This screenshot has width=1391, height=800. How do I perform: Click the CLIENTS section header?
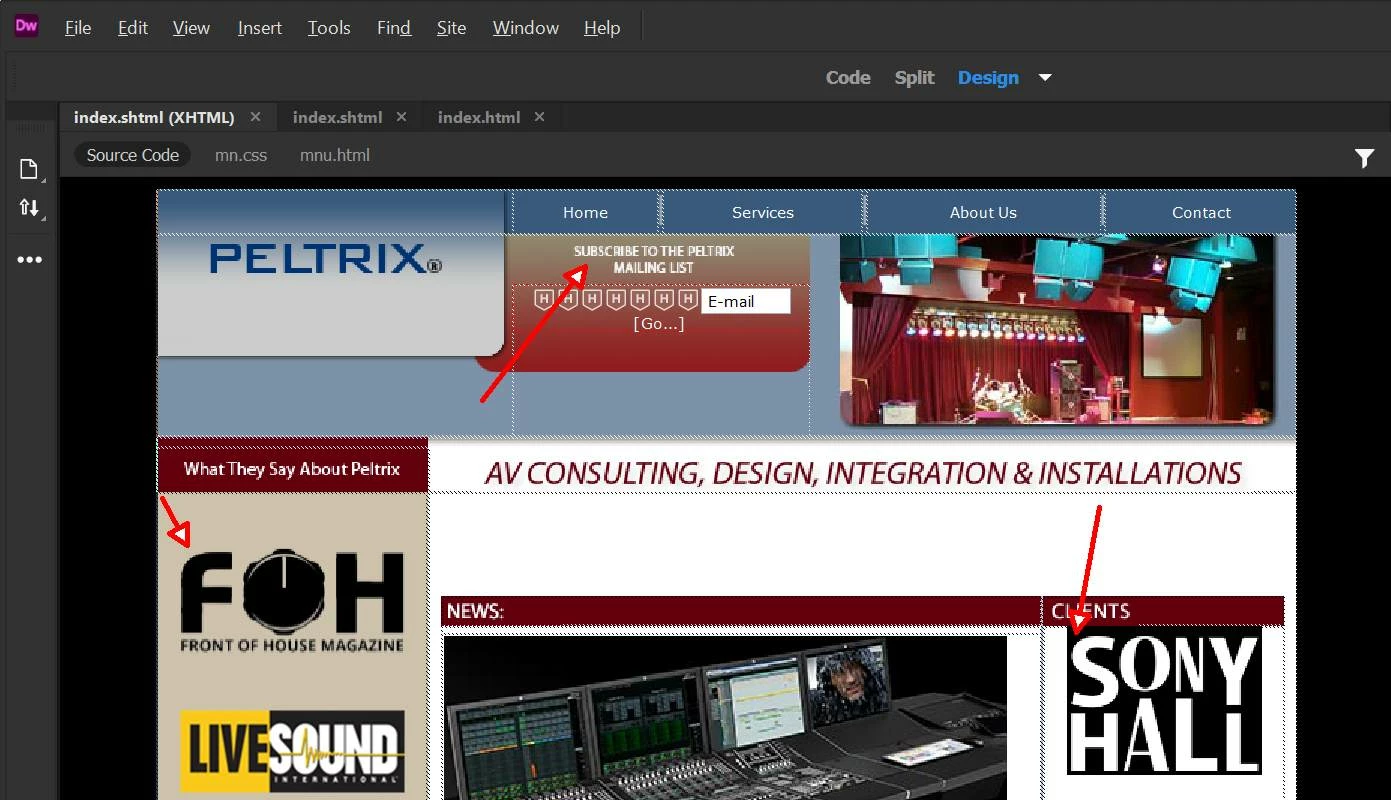coord(1164,611)
